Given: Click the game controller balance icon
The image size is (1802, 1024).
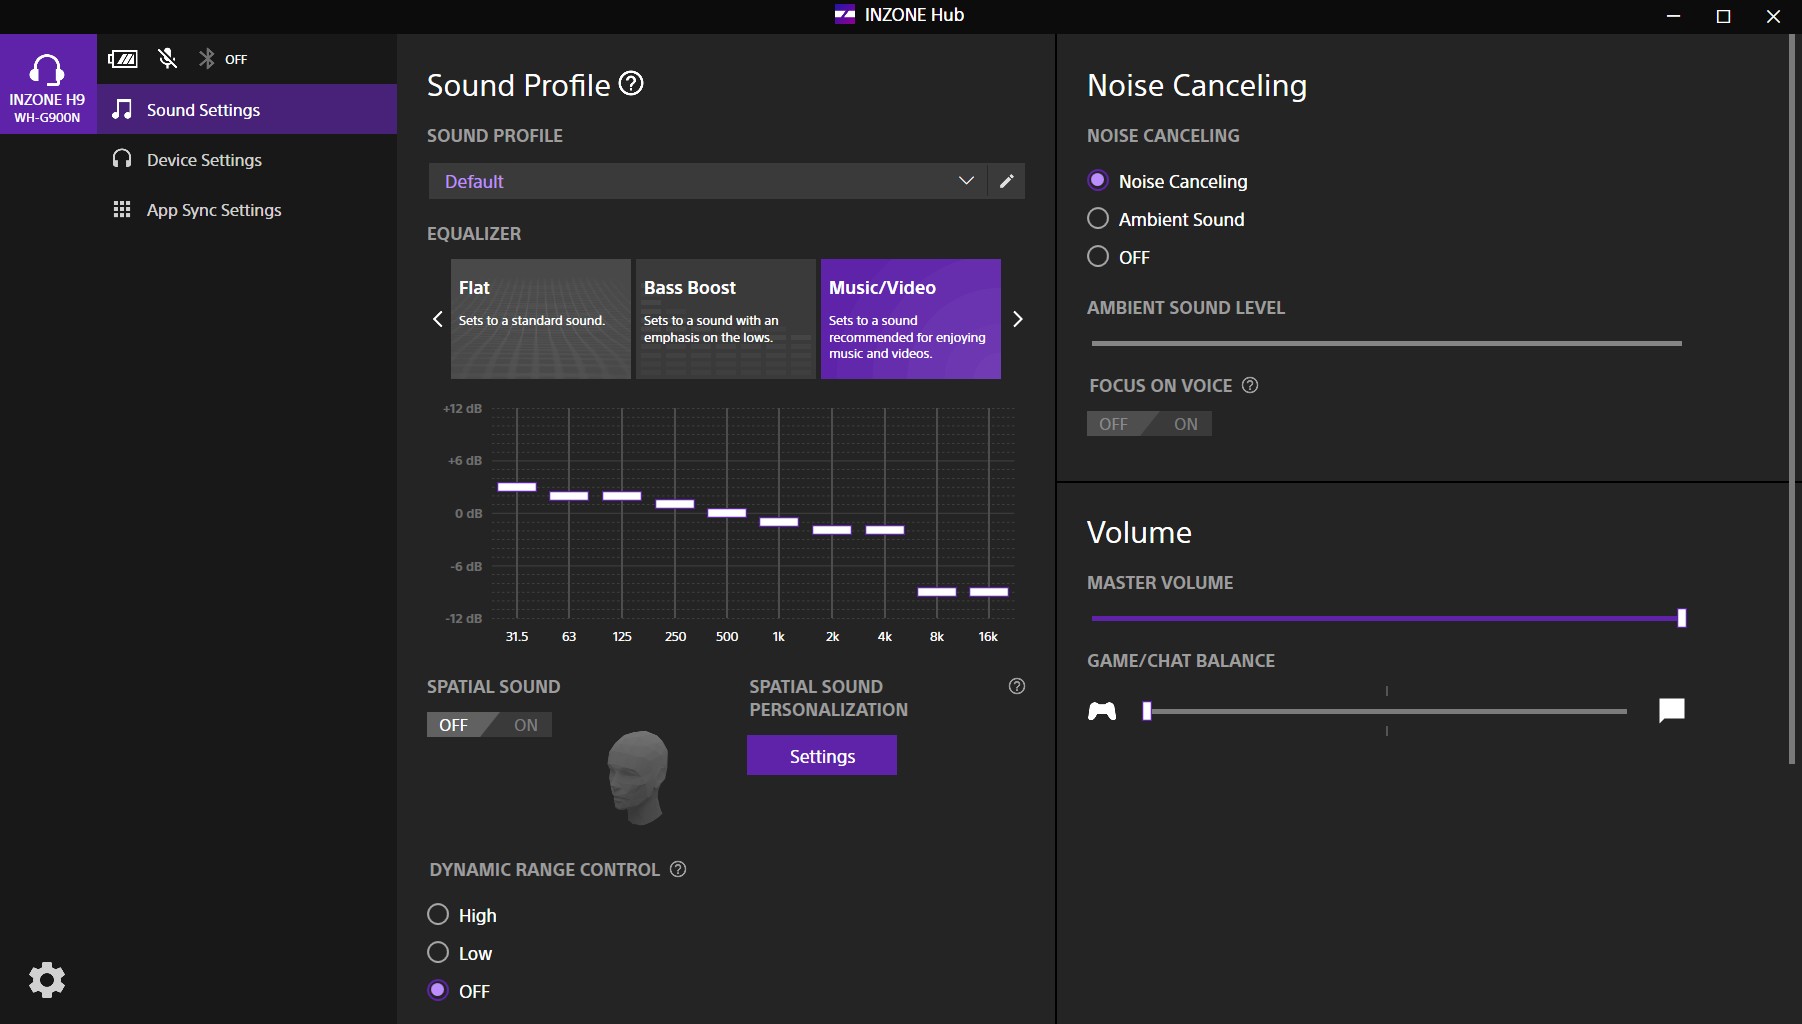Looking at the screenshot, I should (1102, 711).
